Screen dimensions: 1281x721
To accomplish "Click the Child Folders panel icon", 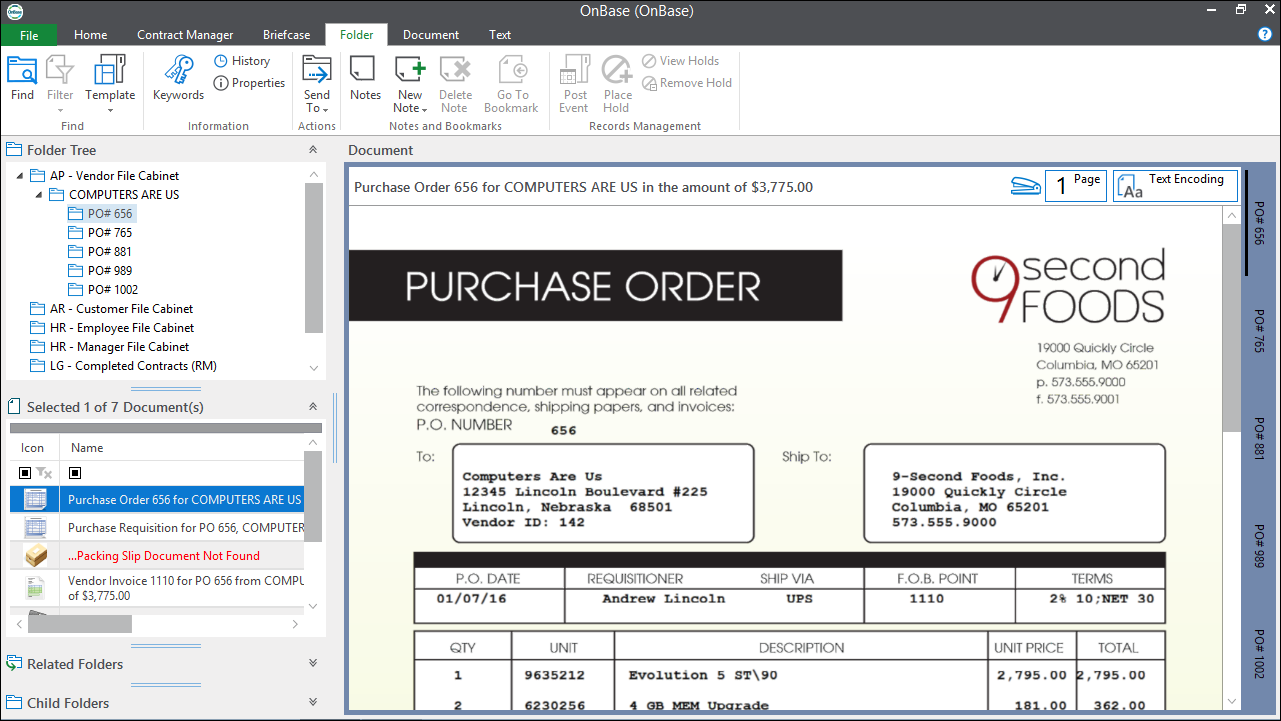I will 14,702.
